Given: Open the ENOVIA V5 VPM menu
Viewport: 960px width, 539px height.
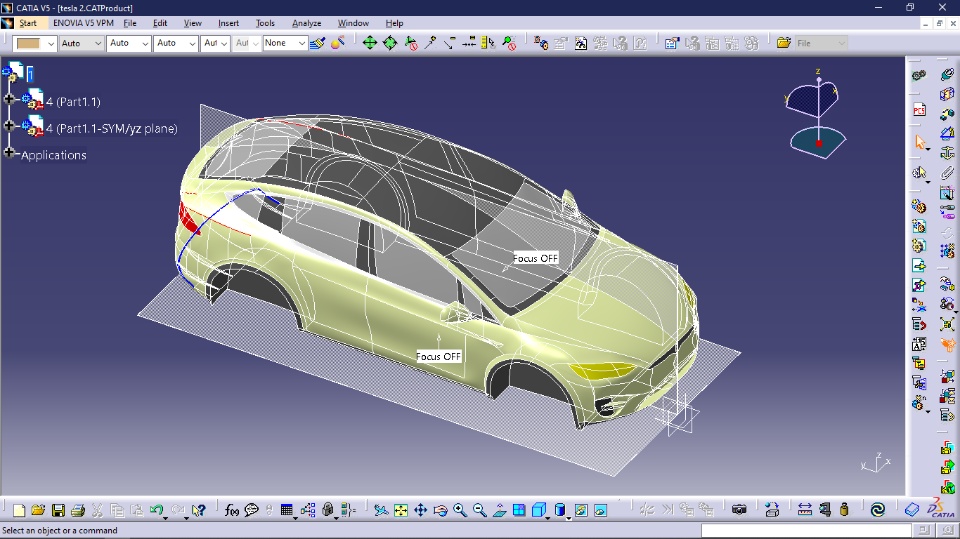Looking at the screenshot, I should 83,23.
